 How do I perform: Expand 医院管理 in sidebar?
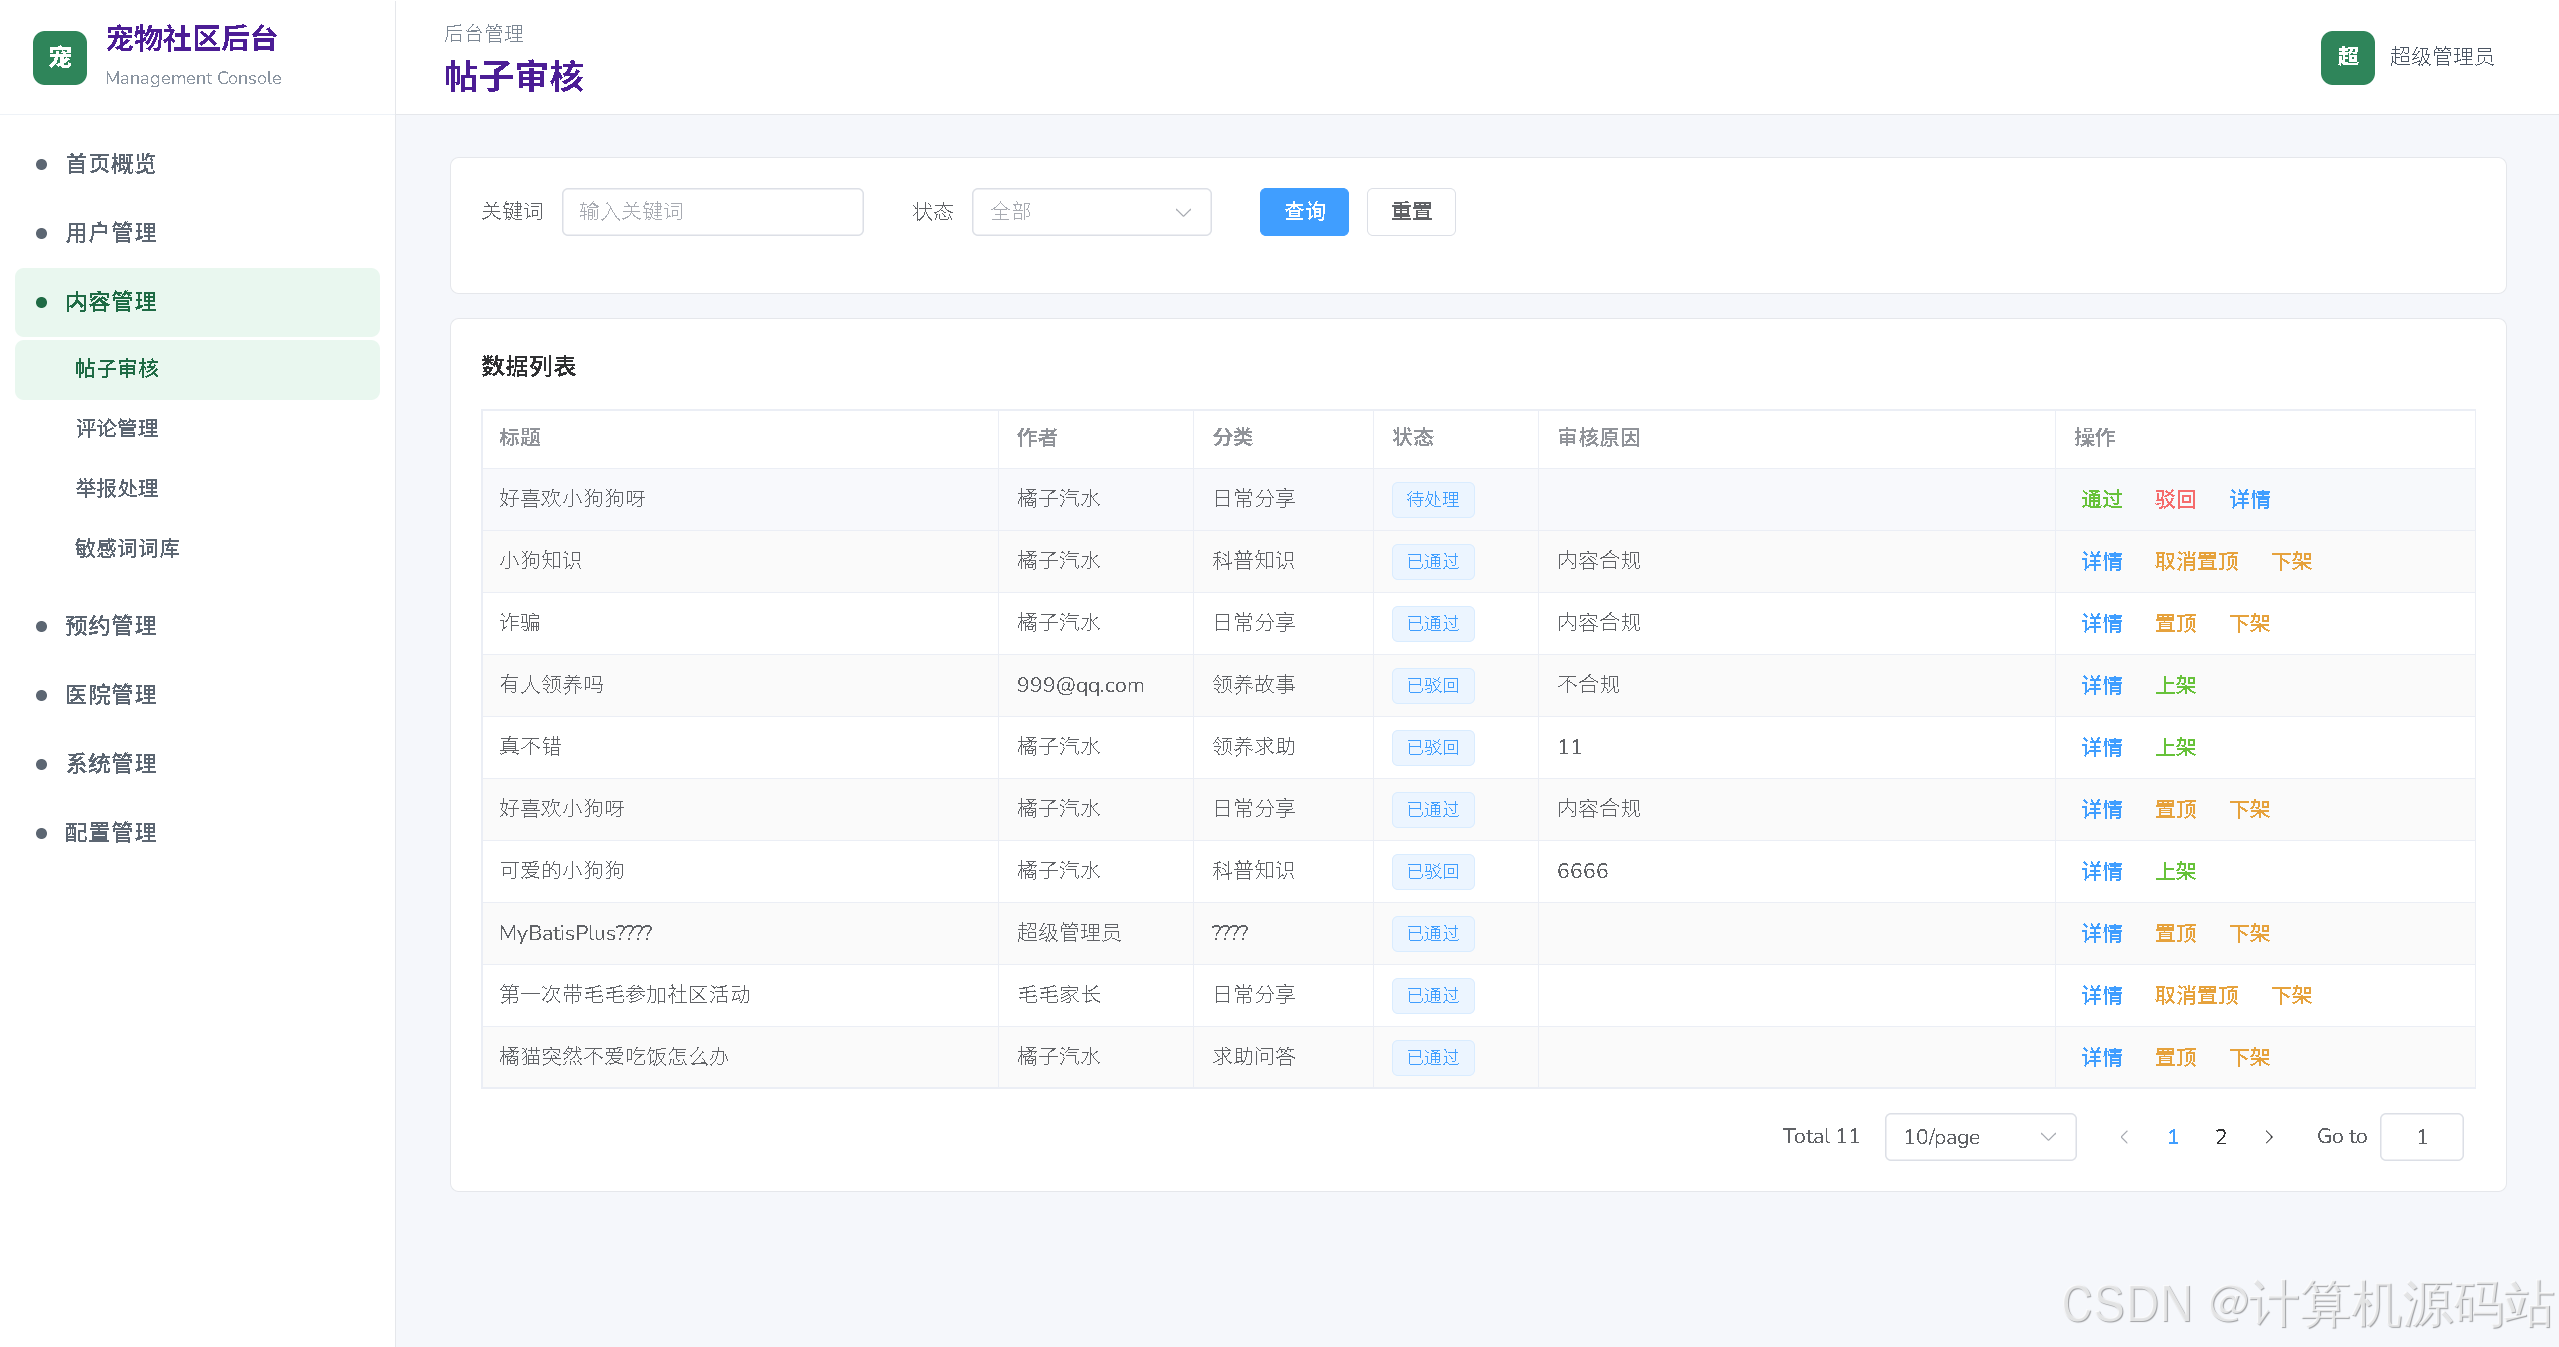tap(197, 695)
